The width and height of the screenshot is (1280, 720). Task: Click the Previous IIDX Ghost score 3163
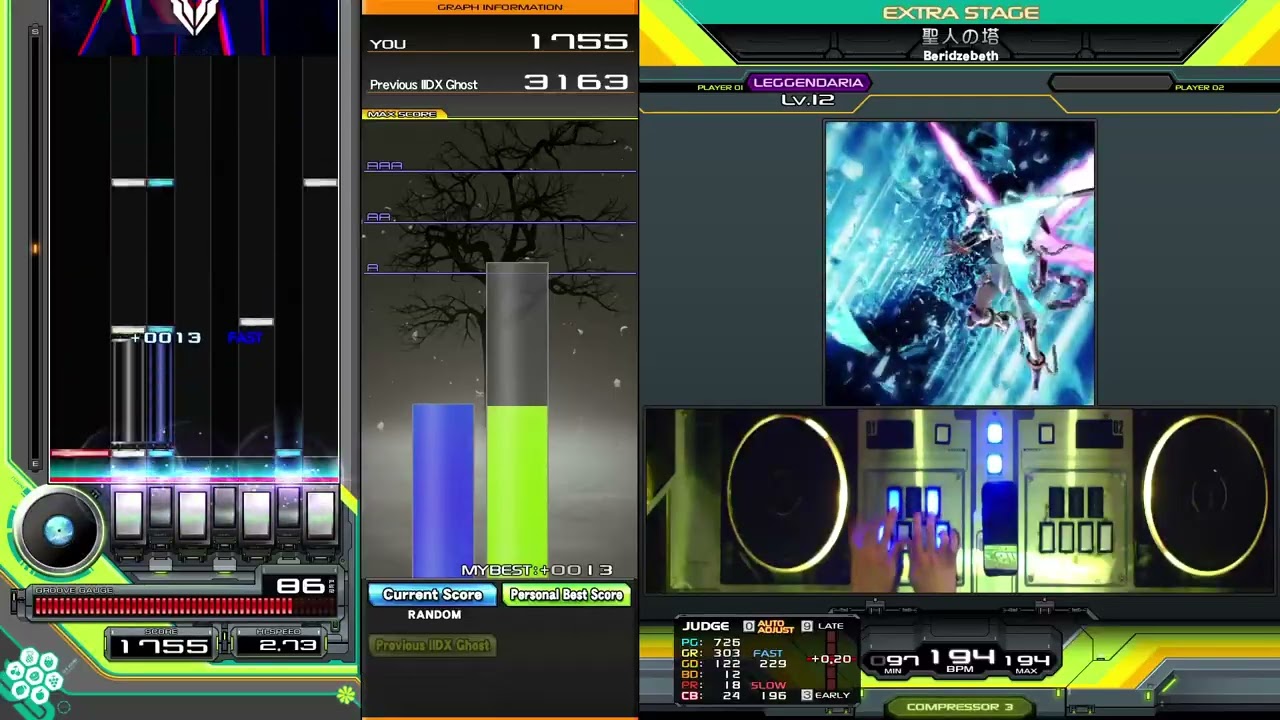(577, 83)
